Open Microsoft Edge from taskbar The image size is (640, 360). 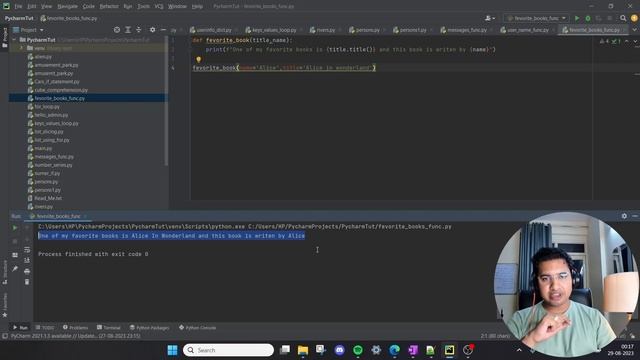click(x=395, y=350)
